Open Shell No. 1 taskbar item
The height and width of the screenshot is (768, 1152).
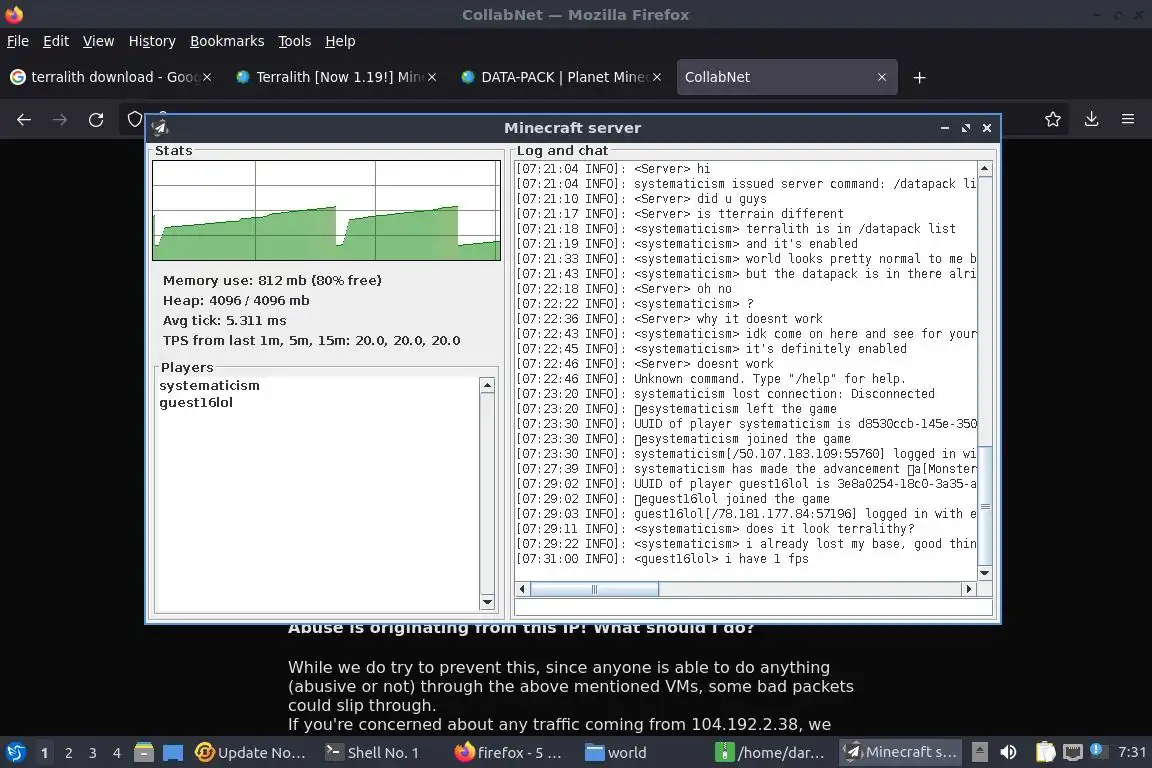373,752
